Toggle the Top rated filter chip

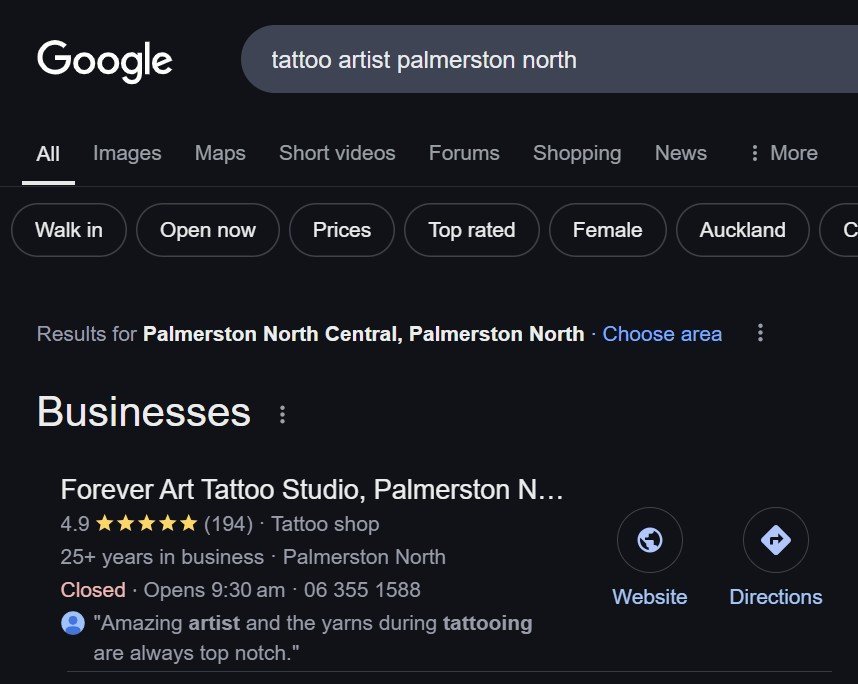tap(472, 230)
